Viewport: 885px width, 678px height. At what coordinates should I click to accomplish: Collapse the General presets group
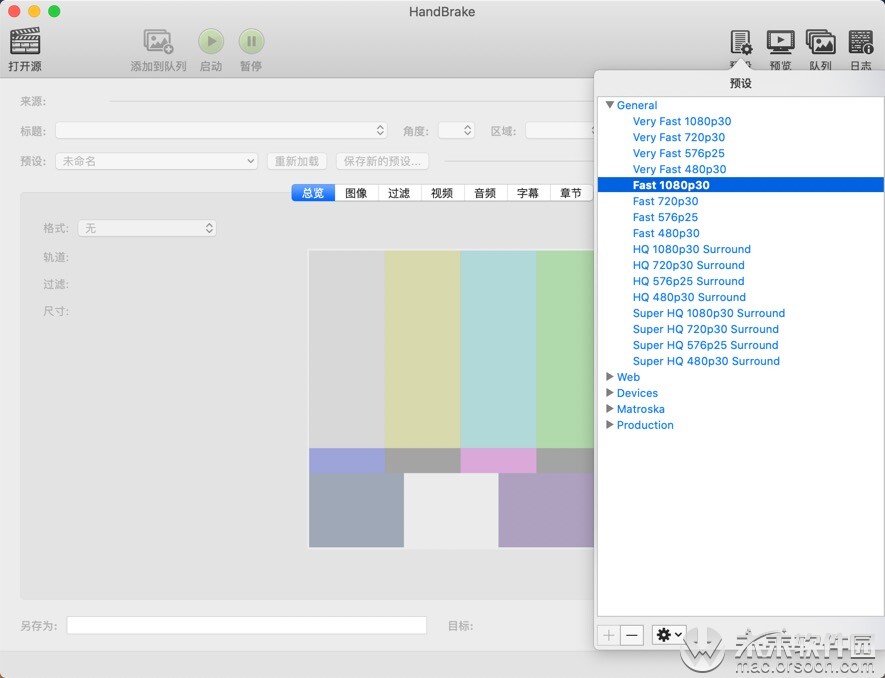610,105
